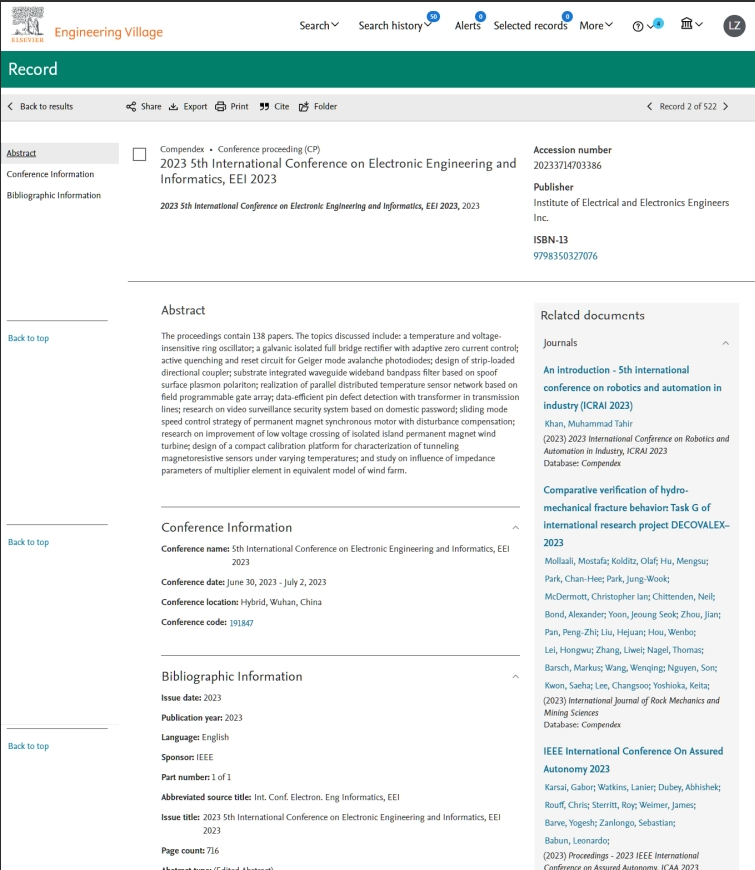This screenshot has height=870, width=755.
Task: Click Back to top beside Conference Information
Action: tap(28, 542)
